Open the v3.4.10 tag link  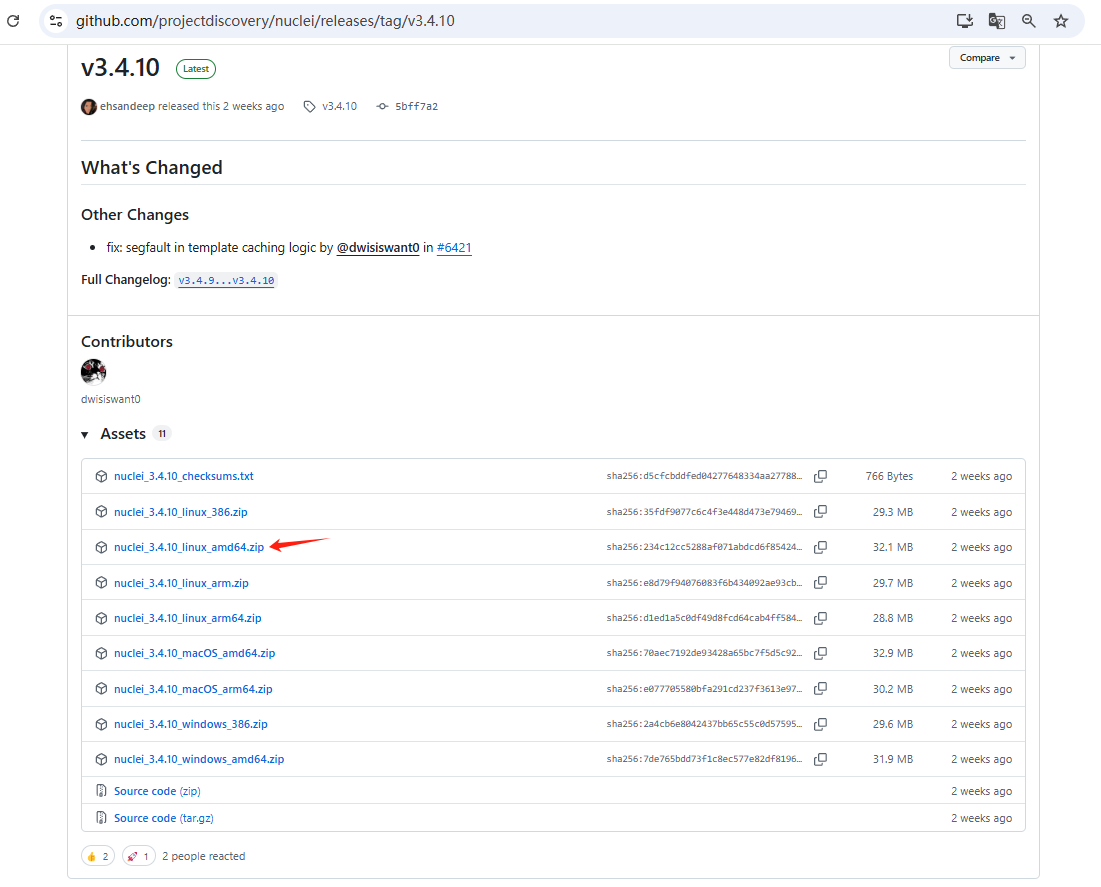pos(339,106)
